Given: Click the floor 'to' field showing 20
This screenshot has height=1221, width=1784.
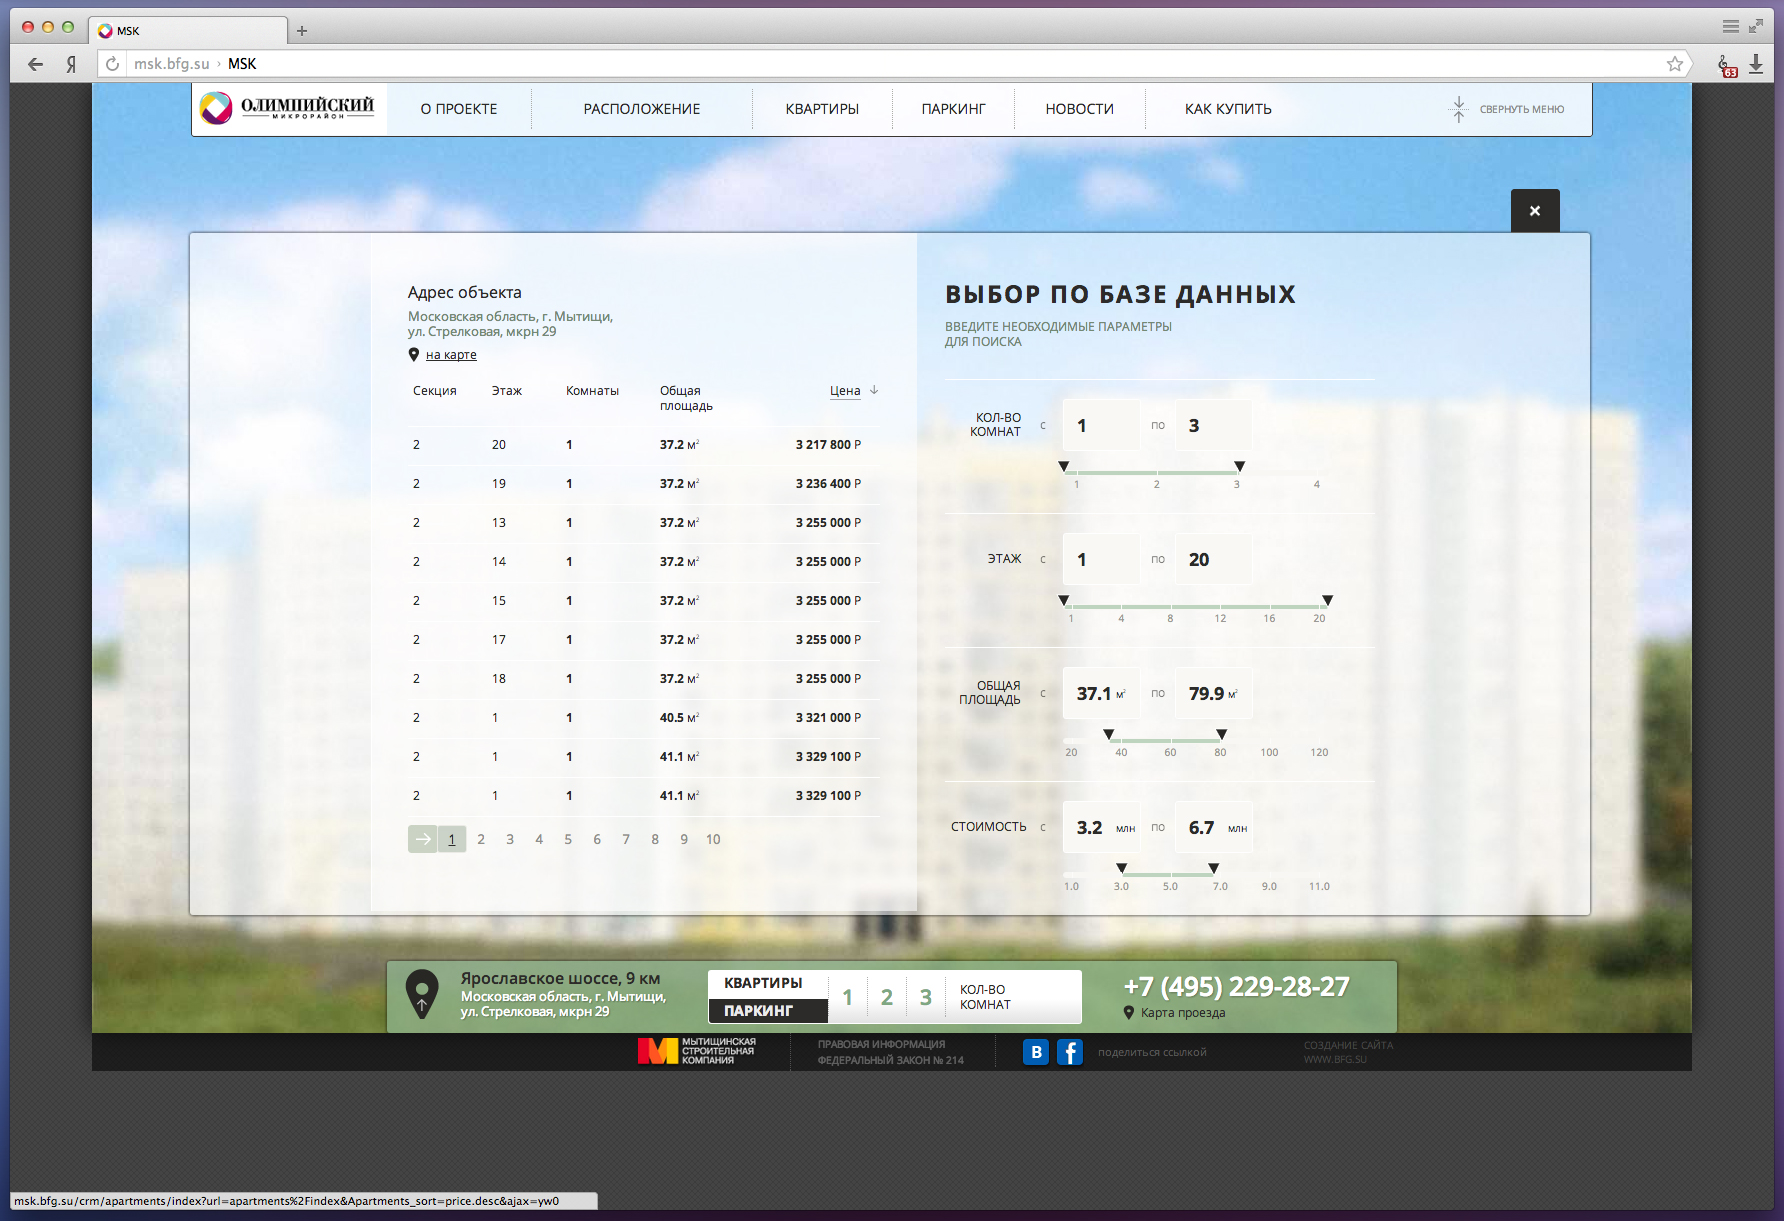Looking at the screenshot, I should [1213, 559].
